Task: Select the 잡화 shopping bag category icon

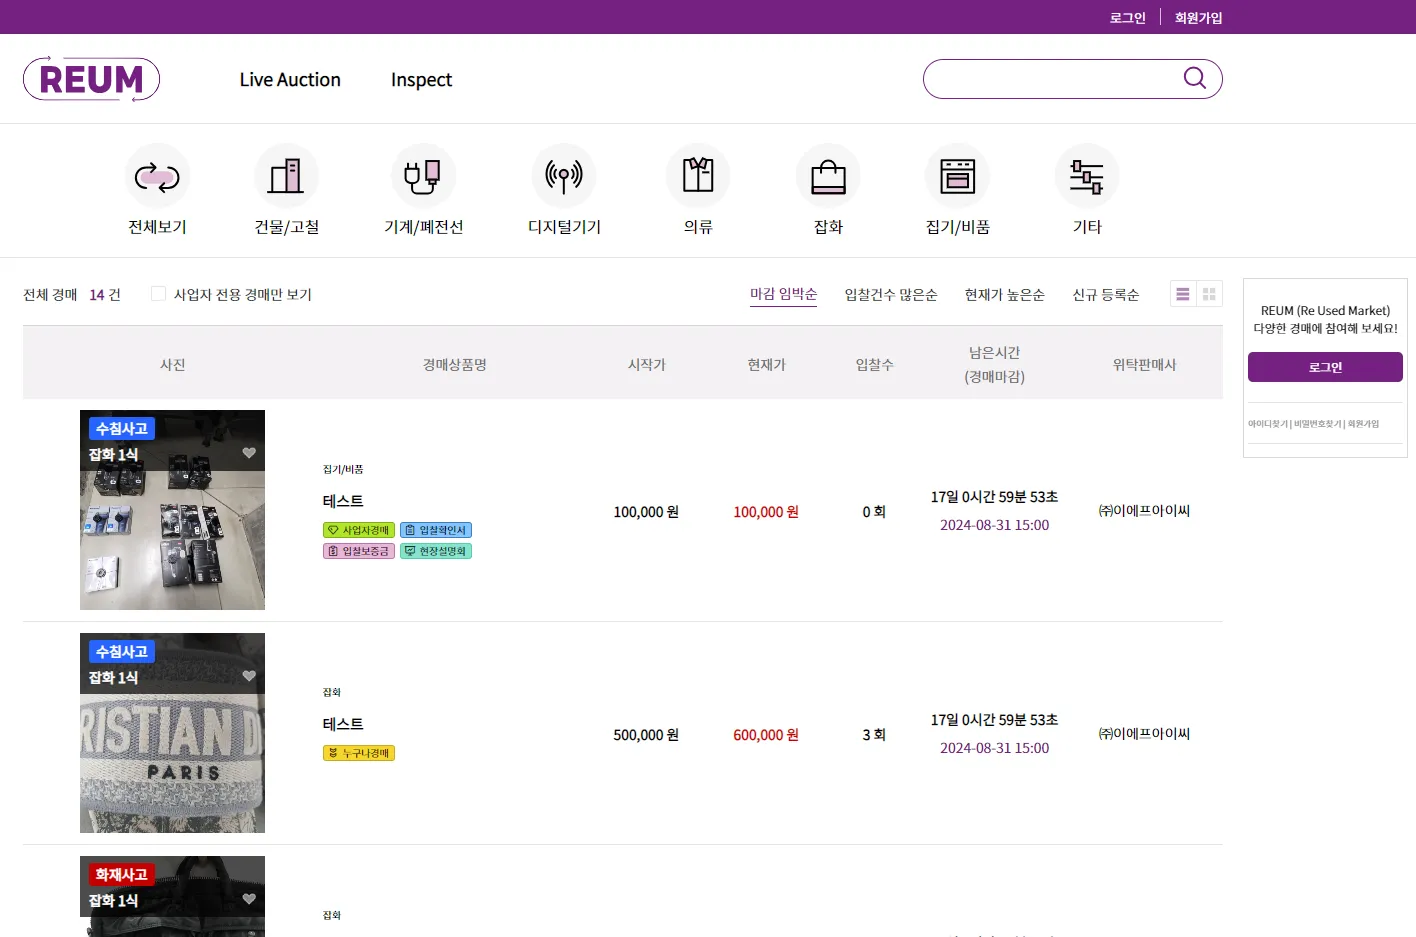Action: (828, 176)
